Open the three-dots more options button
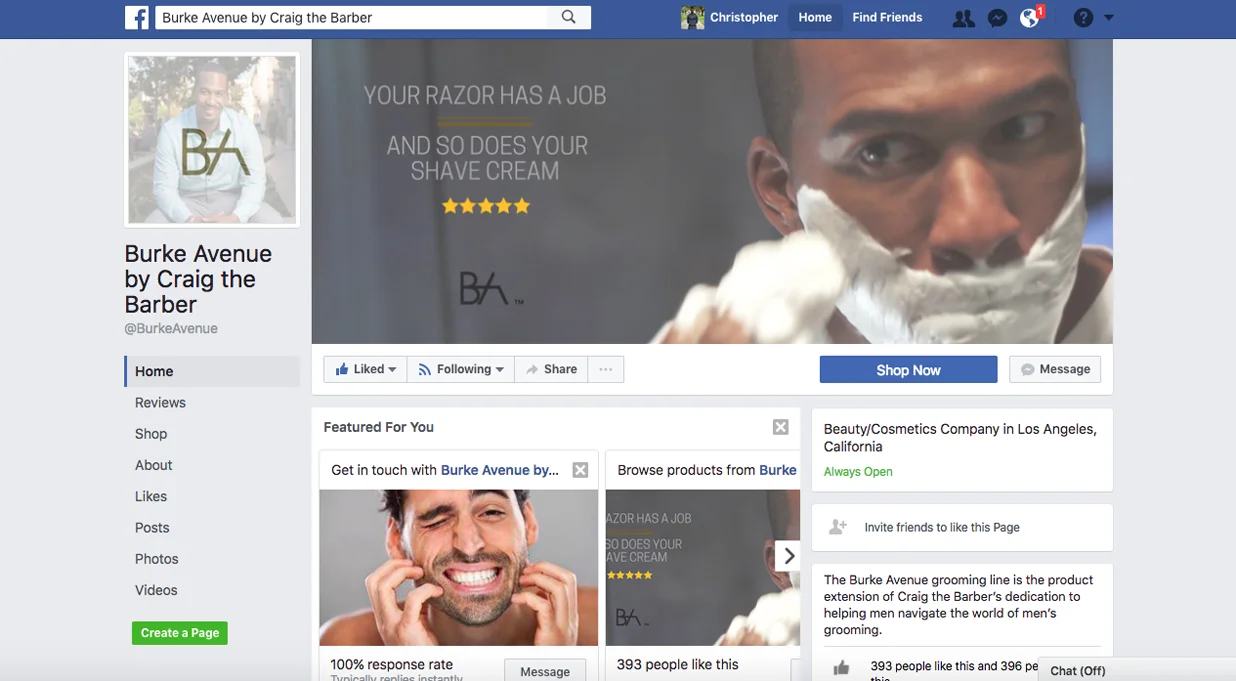Image resolution: width=1236 pixels, height=681 pixels. 606,369
